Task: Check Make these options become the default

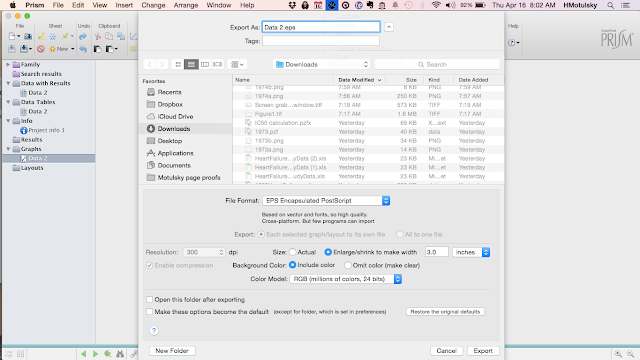Action: [150, 312]
